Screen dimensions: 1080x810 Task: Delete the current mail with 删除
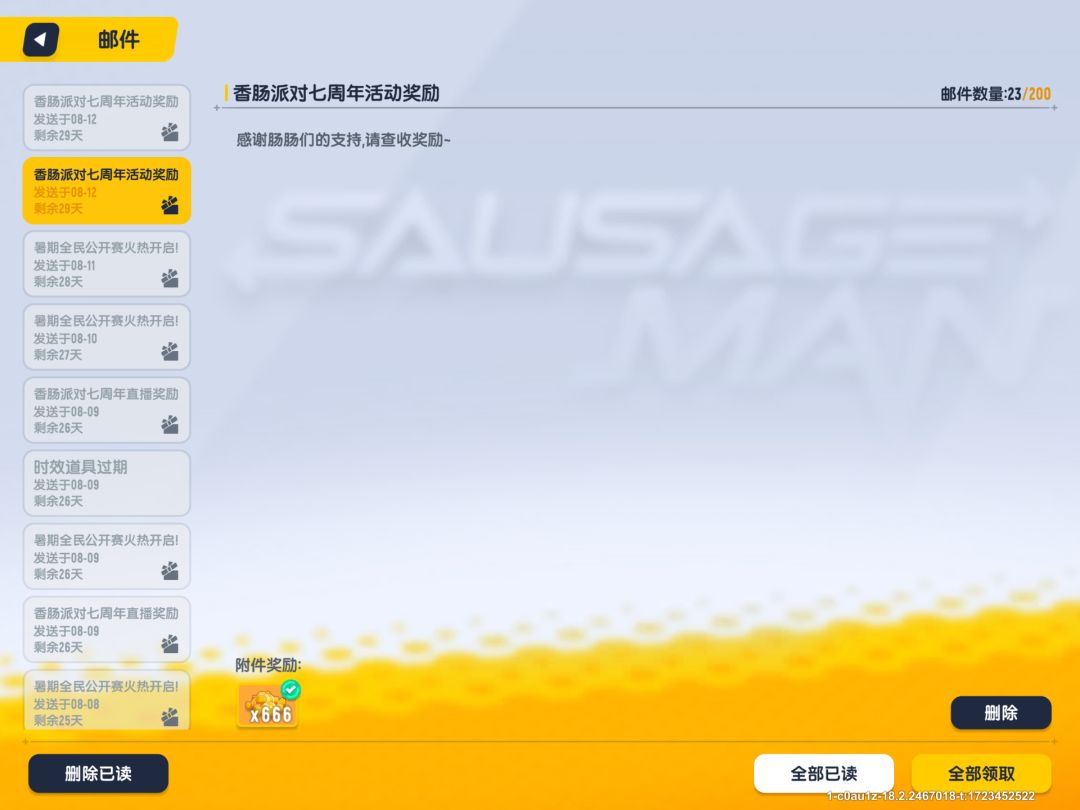click(1001, 713)
